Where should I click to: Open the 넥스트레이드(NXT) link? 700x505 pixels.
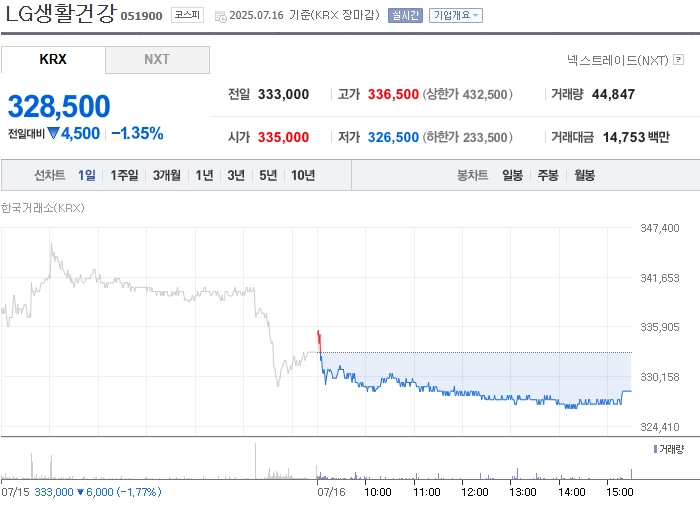(x=618, y=60)
